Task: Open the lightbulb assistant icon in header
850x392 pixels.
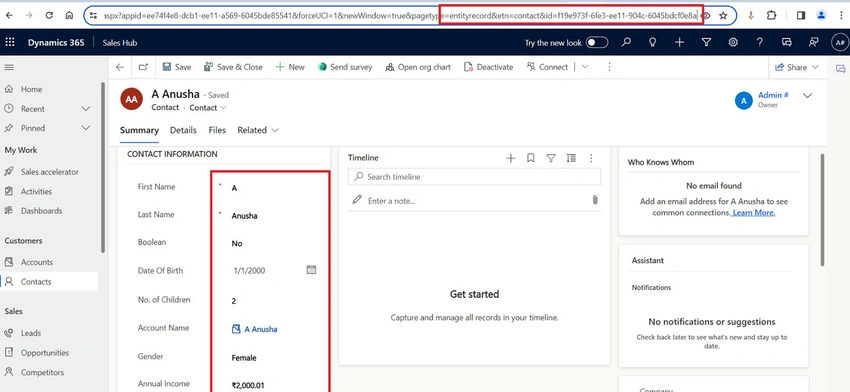Action: [653, 42]
